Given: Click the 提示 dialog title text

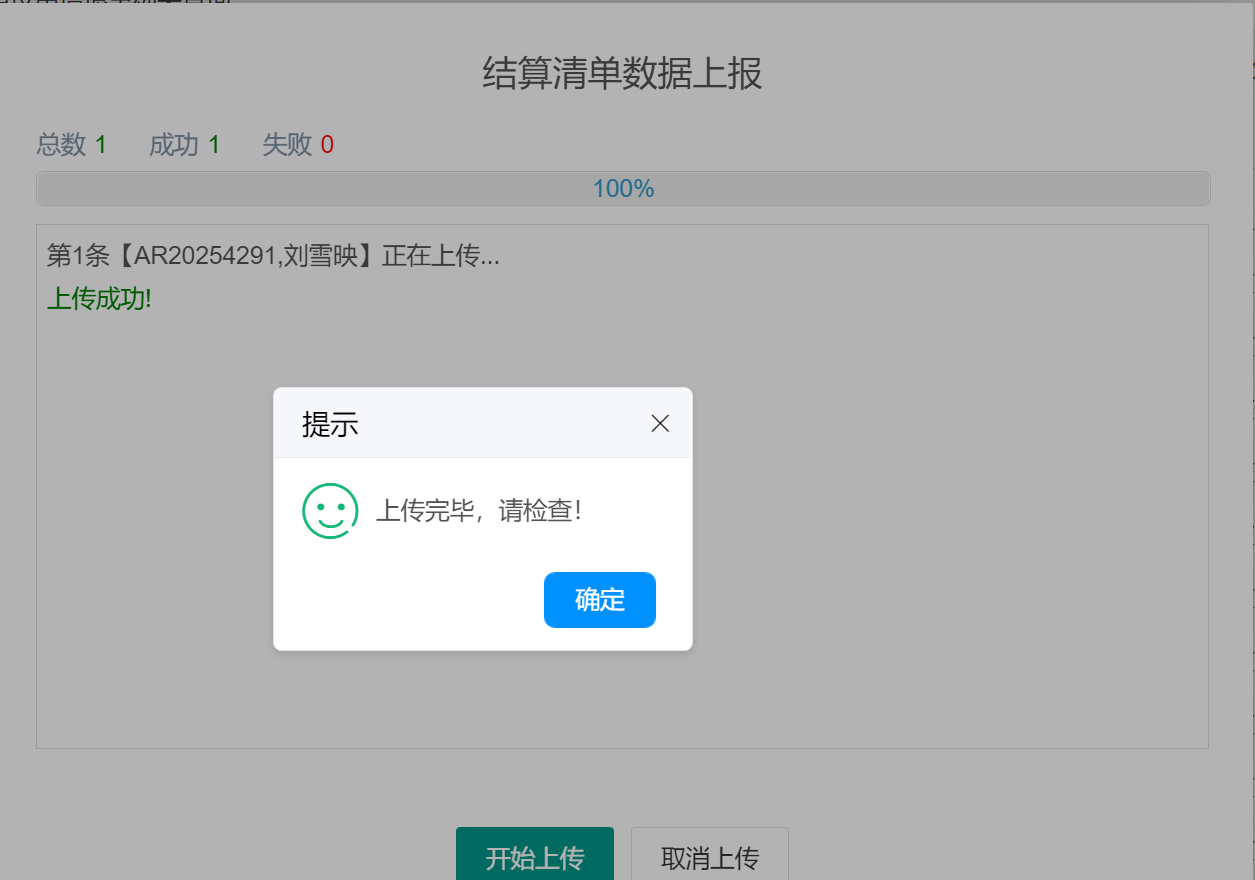Looking at the screenshot, I should (330, 424).
